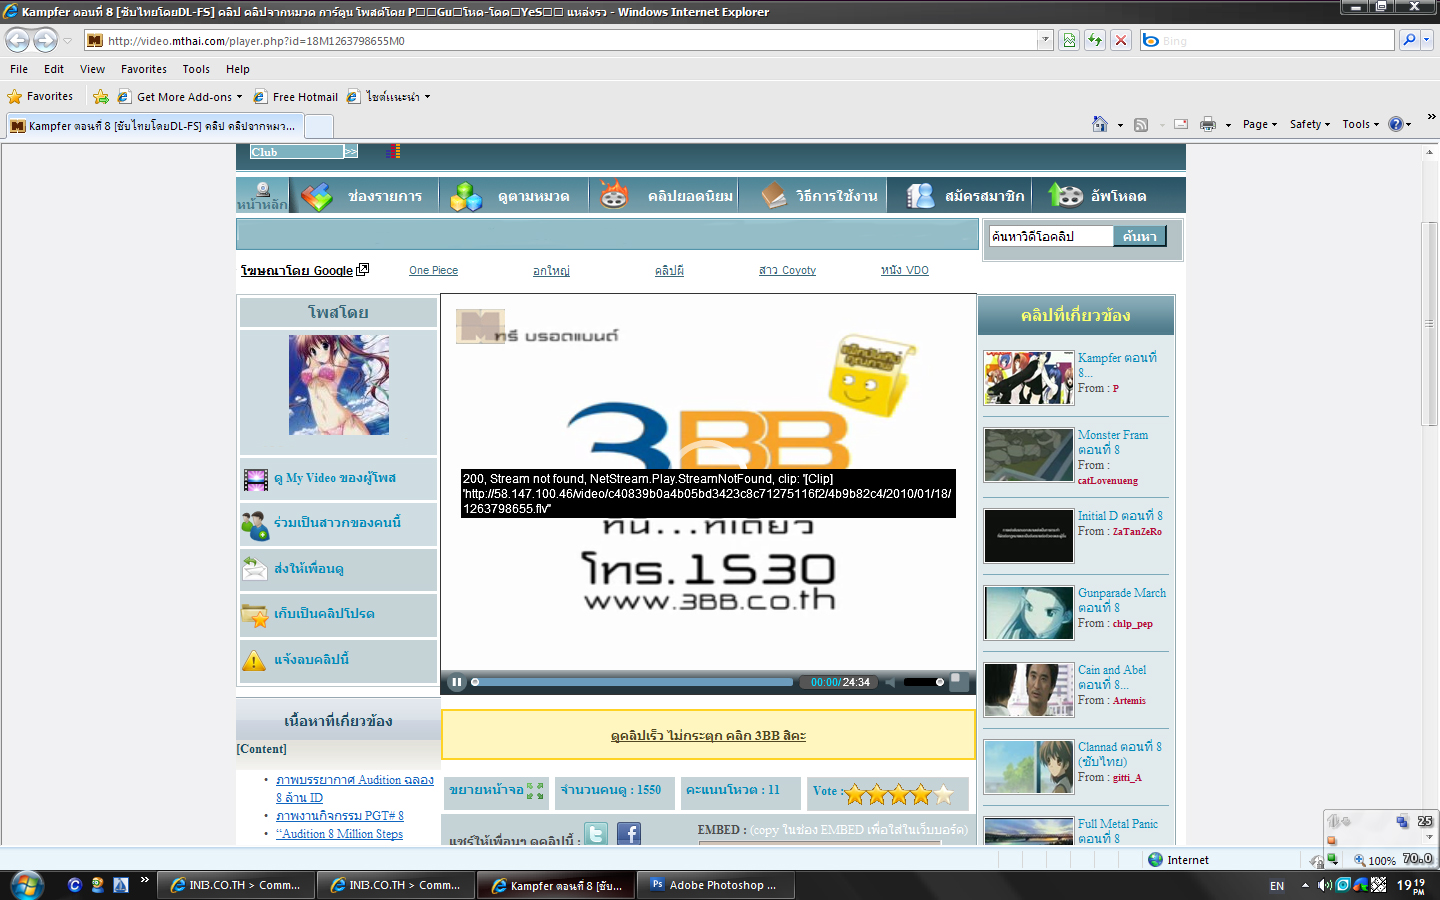Click the search magnifier beside Bing box
The image size is (1440, 900).
[1409, 40]
